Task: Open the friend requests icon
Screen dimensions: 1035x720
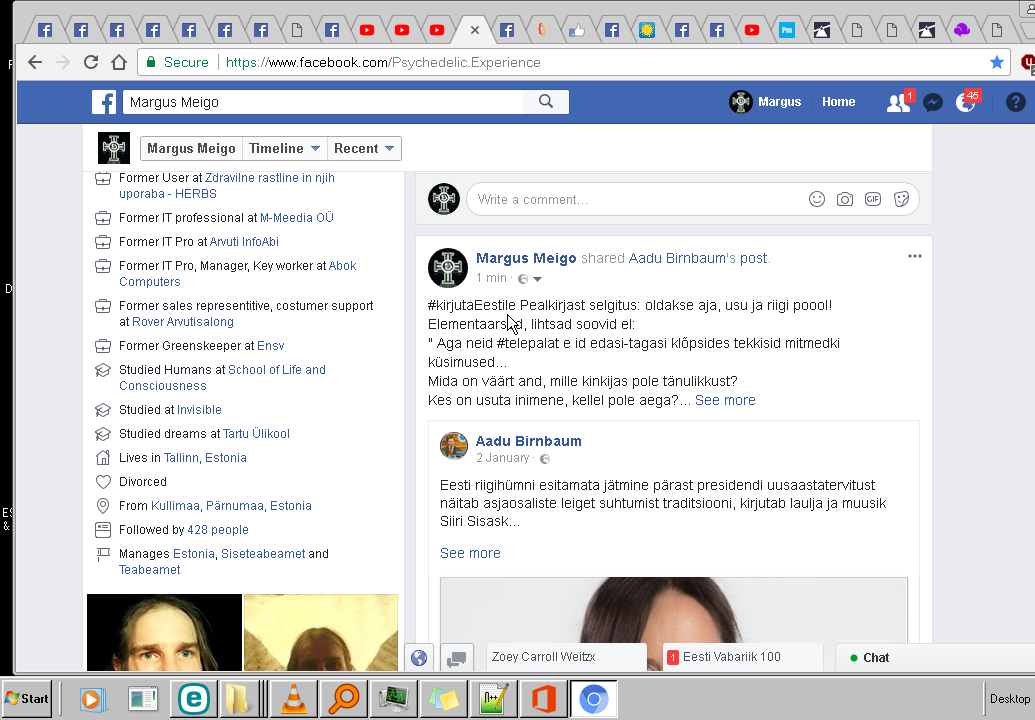Action: (898, 102)
